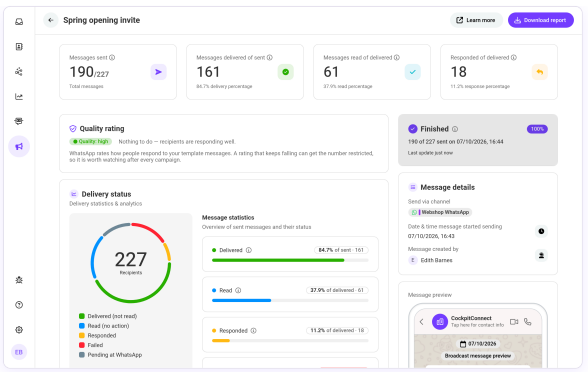The image size is (588, 372).
Task: Click the "37.9% of delivered · 61" badge
Action: click(337, 290)
